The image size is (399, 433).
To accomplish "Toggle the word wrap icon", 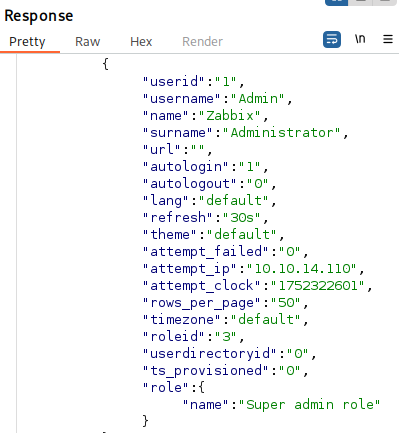I will tap(332, 39).
